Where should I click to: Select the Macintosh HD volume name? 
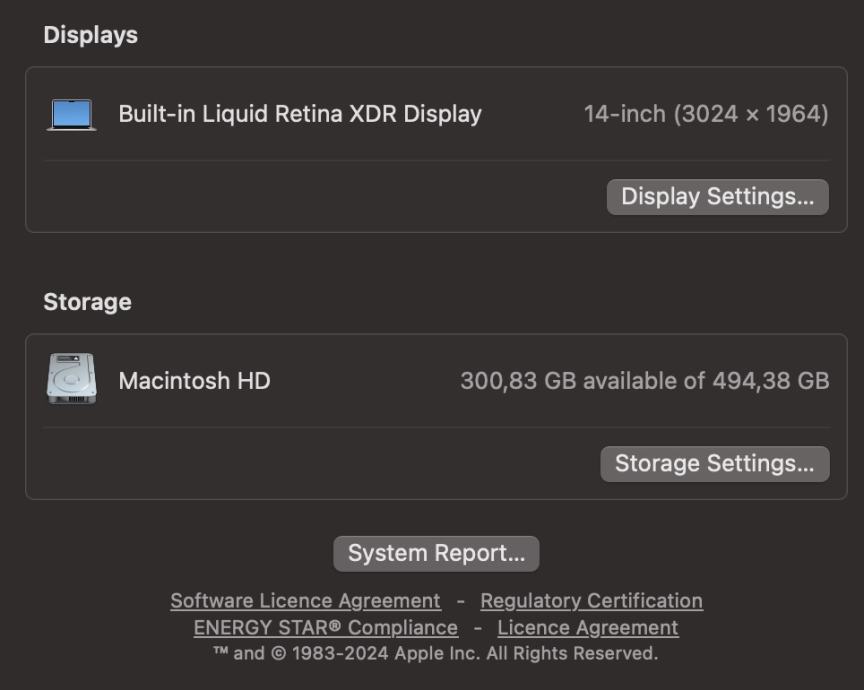tap(195, 381)
